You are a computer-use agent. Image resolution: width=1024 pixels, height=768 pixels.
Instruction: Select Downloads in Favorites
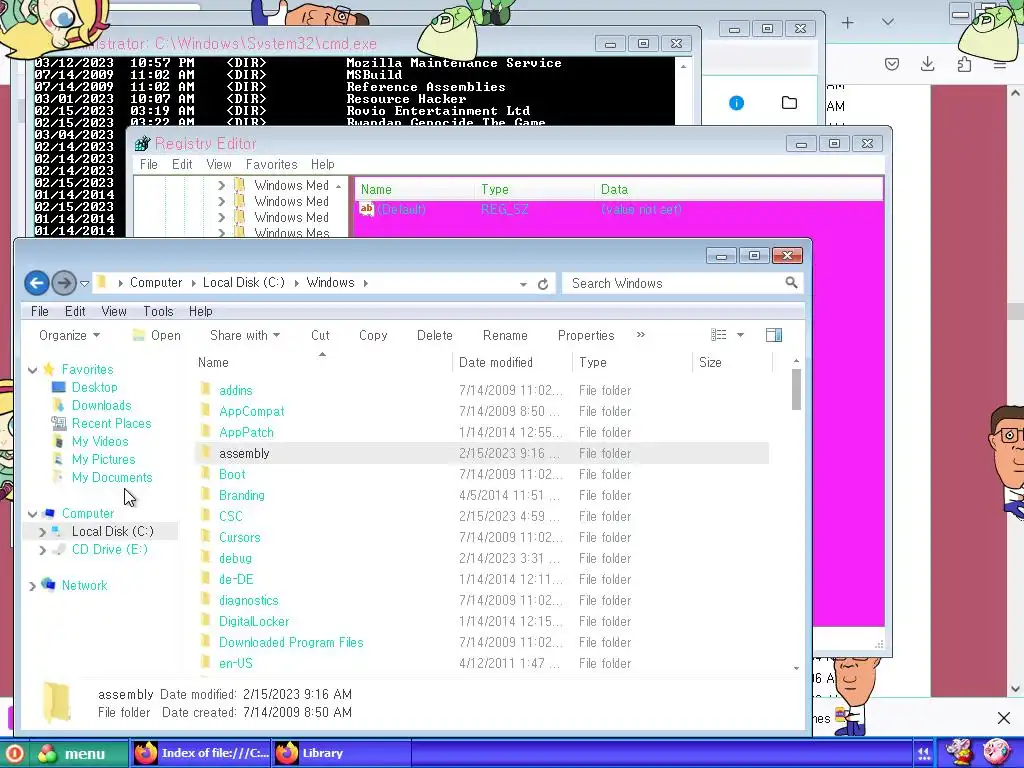[x=101, y=406]
